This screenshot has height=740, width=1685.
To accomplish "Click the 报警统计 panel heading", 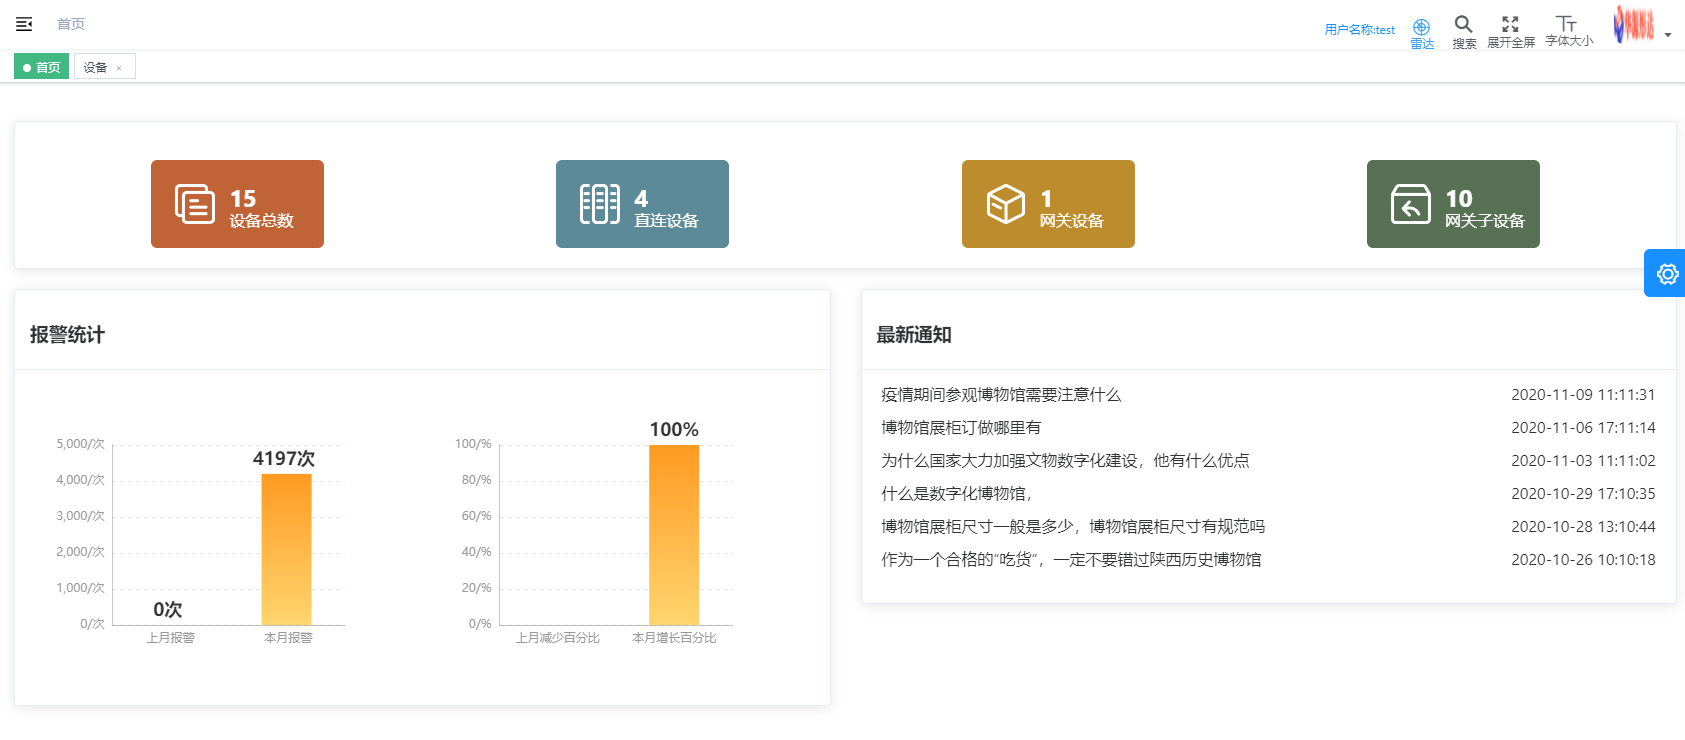I will [x=67, y=335].
